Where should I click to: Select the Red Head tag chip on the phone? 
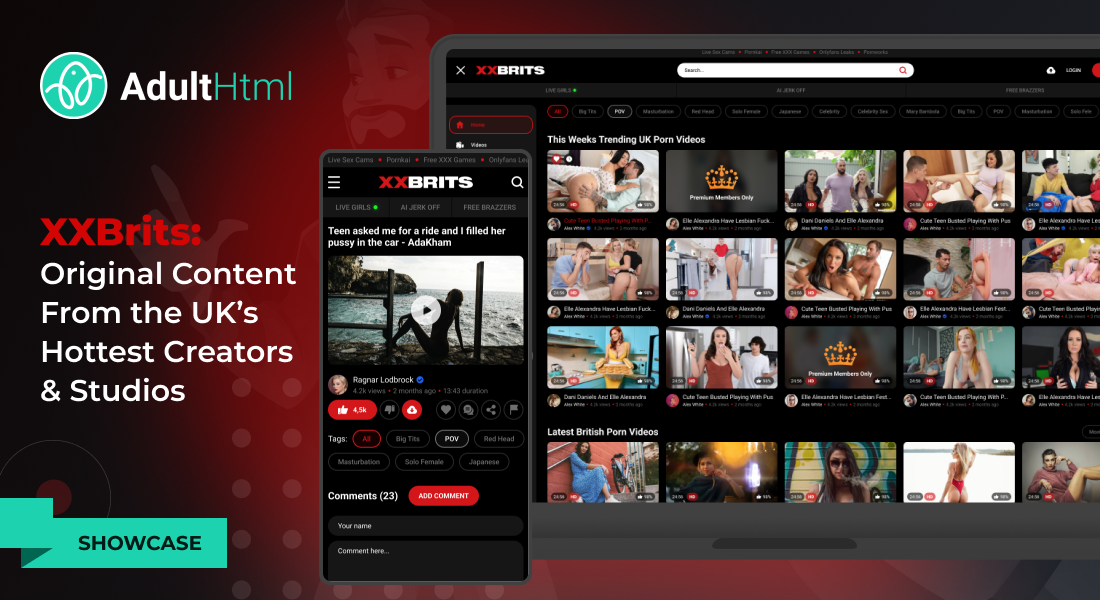(499, 439)
